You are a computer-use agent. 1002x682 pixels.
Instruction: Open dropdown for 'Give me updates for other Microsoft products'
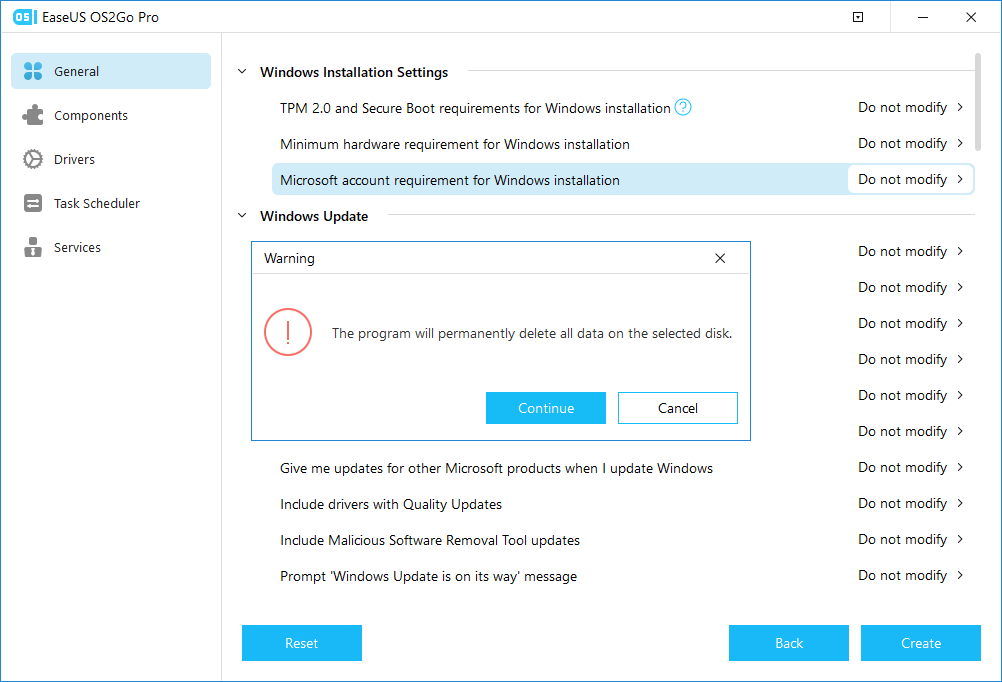tap(910, 467)
